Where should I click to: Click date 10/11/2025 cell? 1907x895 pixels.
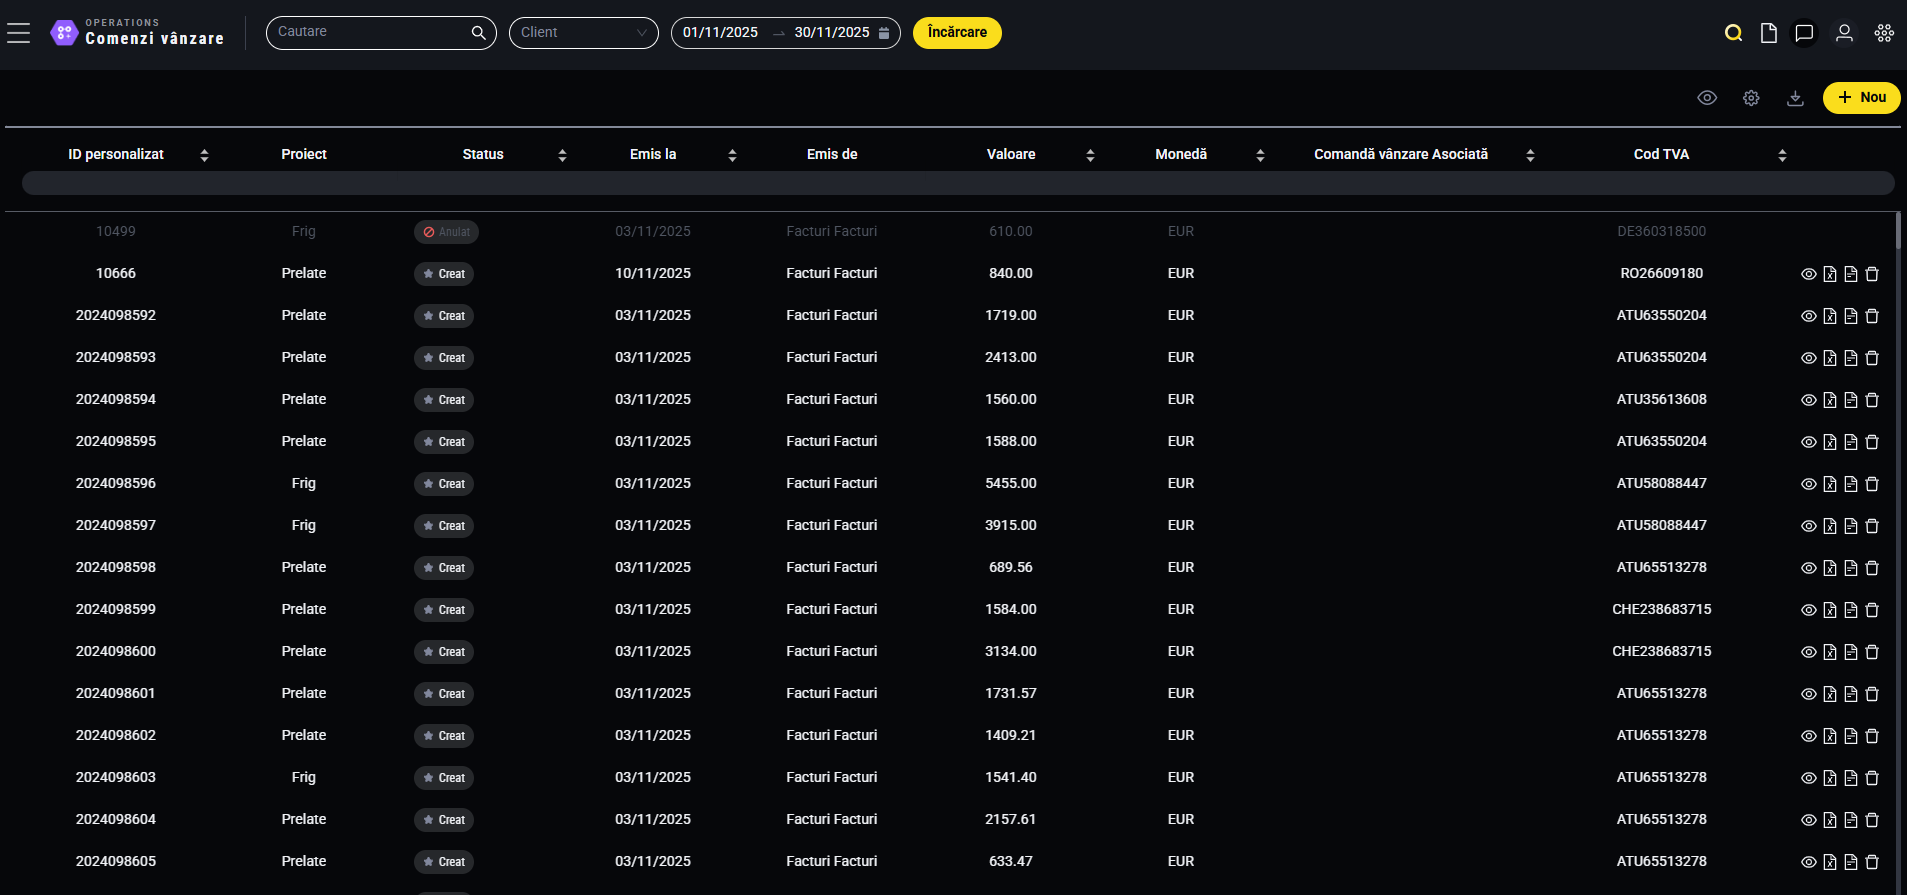coord(653,273)
